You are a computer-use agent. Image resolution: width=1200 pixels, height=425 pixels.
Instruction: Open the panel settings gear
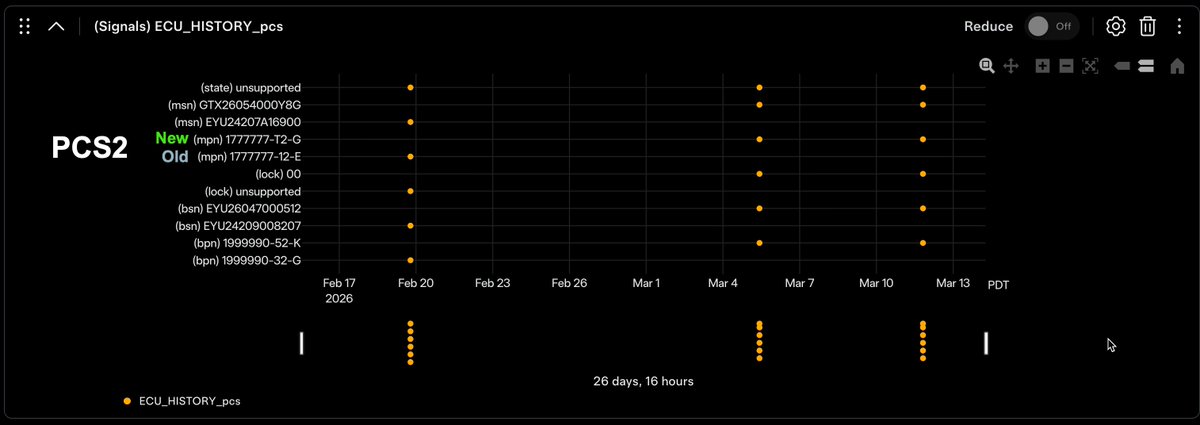point(1116,27)
